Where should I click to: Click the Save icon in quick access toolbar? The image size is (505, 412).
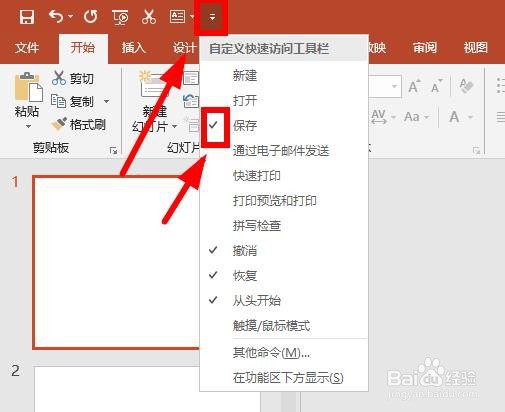(27, 17)
